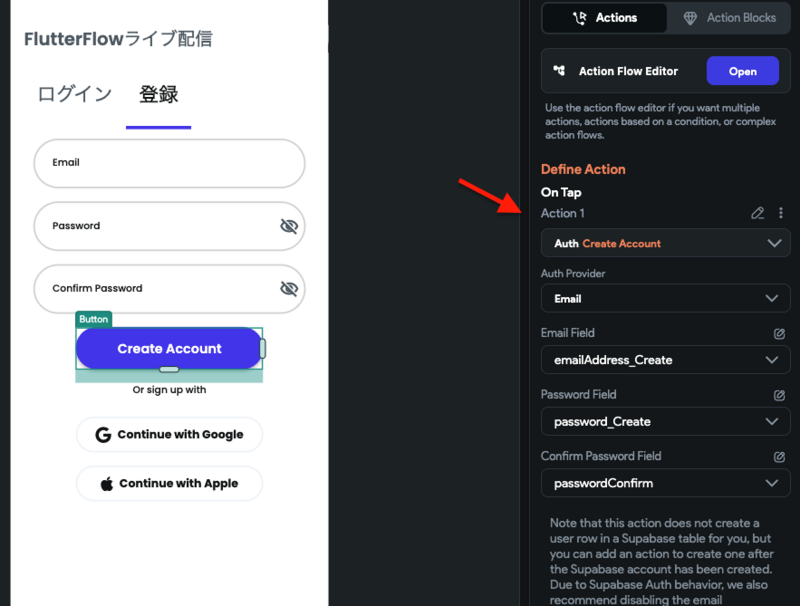
Task: Expand the passwordConfirm dropdown
Action: (665, 483)
